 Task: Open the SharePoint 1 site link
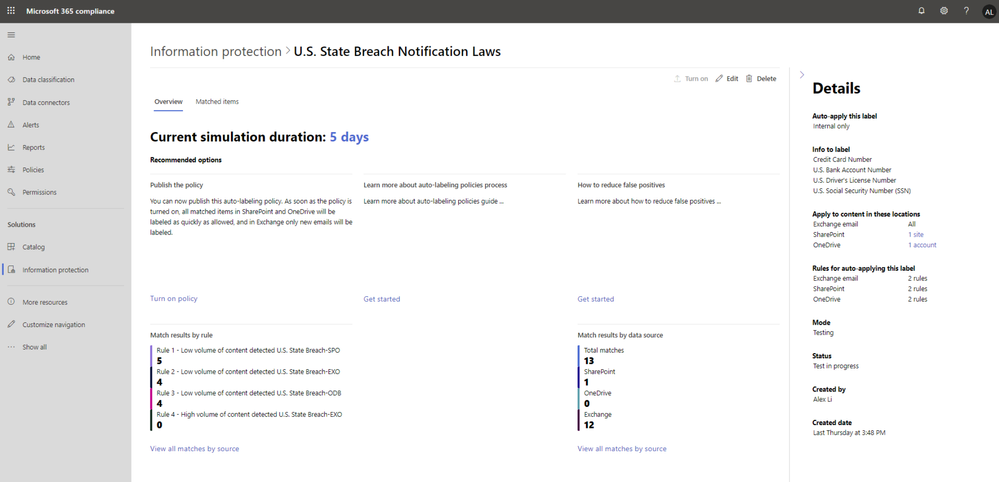coord(916,234)
